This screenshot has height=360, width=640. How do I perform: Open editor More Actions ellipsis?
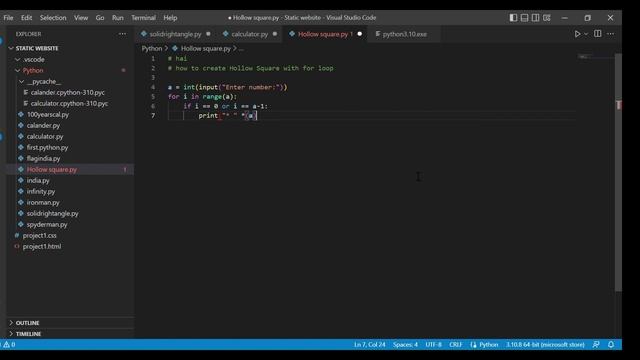pyautogui.click(x=611, y=34)
